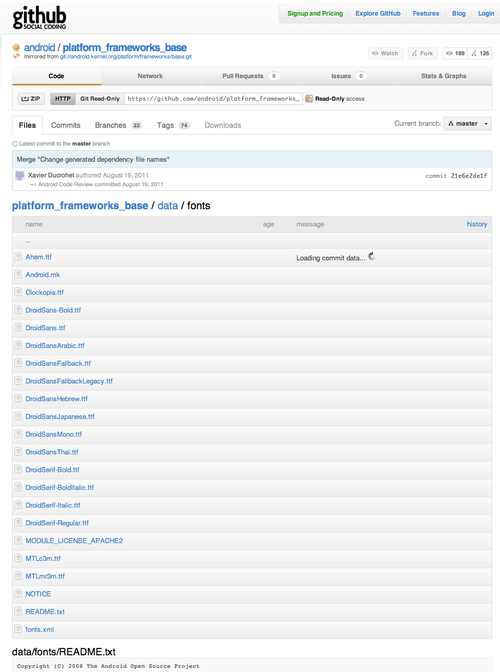Click the file icon beside DroidSansArabic.ttf
The height and width of the screenshot is (672, 500).
click(x=18, y=345)
